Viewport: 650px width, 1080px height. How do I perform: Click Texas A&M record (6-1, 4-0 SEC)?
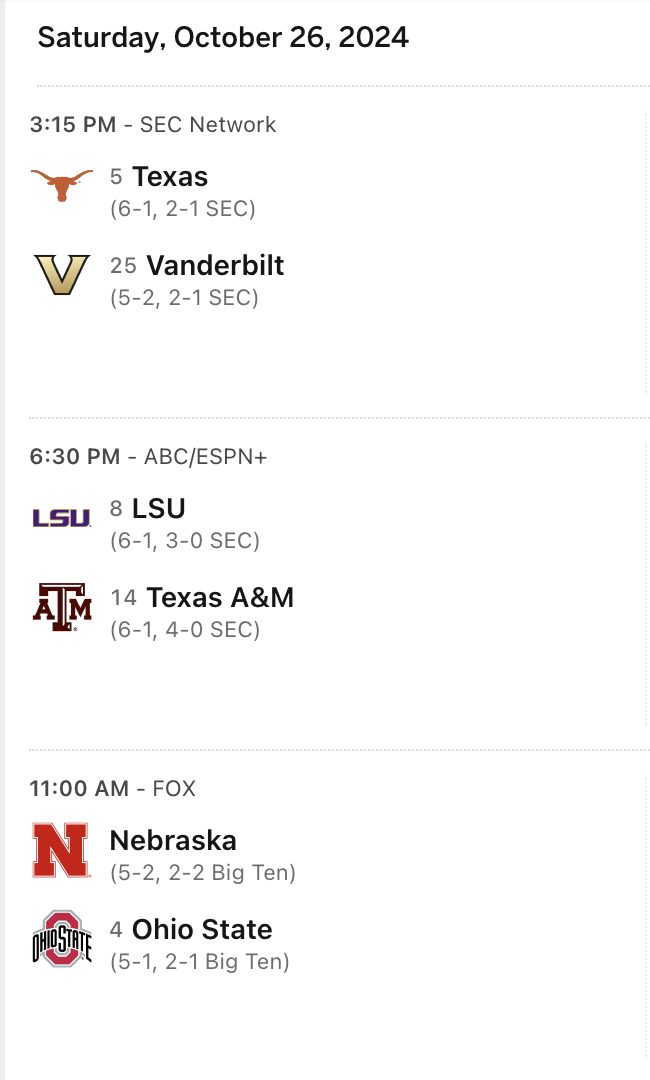pos(185,629)
